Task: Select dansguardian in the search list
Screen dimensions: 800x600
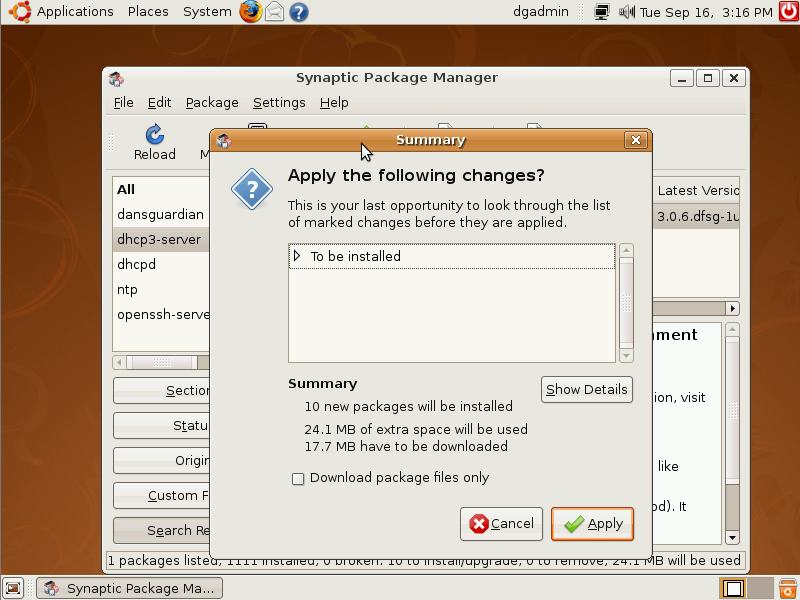Action: tap(161, 214)
